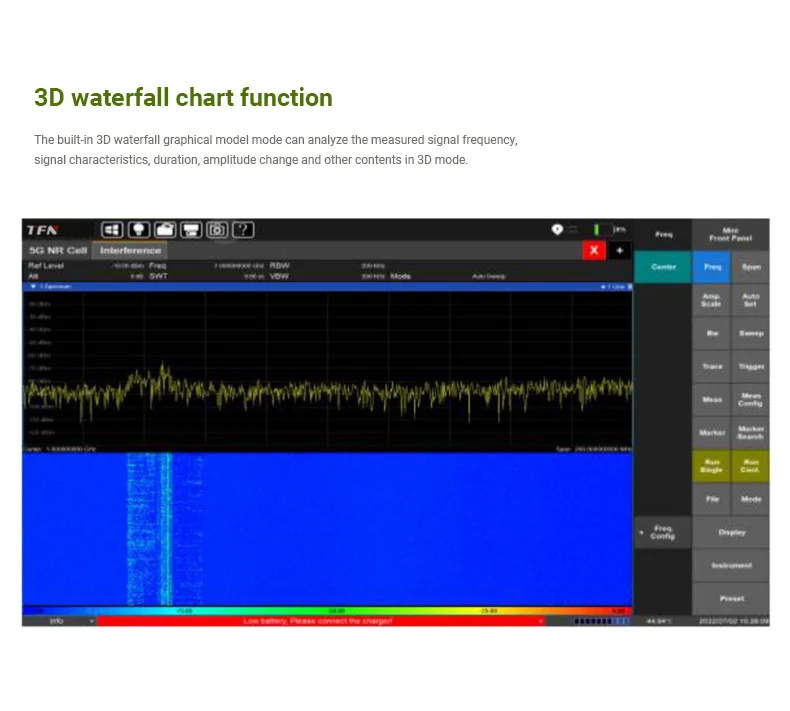
Task: Click the Marker key
Action: [712, 432]
